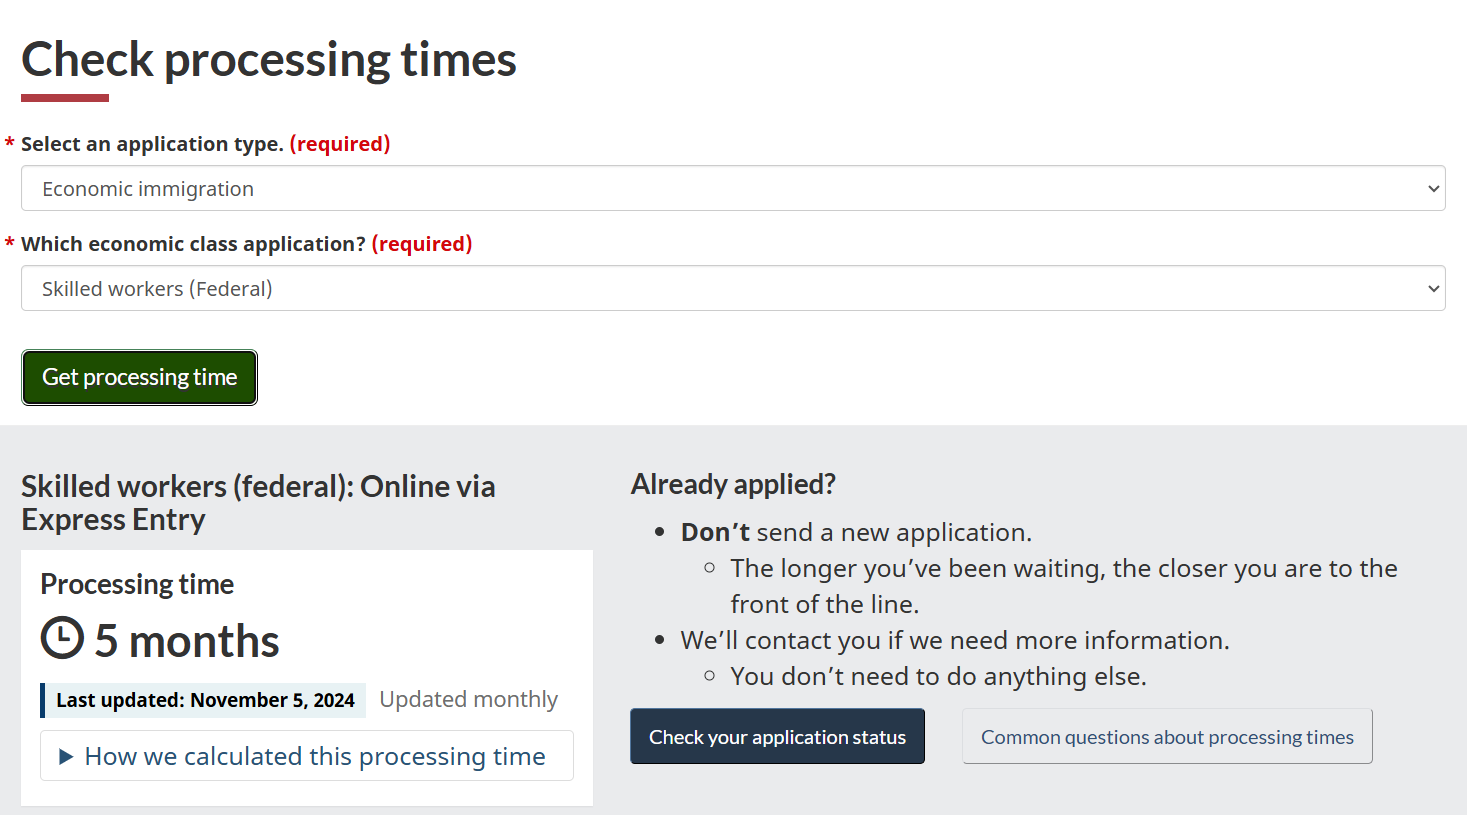Click the disclosure triangle before How we calculated
1467x815 pixels.
66,757
